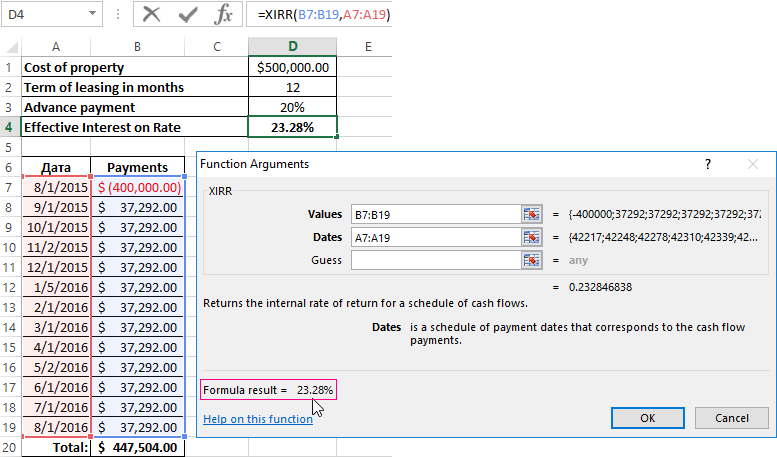Select date cell 3/1/2016

(x=56, y=327)
